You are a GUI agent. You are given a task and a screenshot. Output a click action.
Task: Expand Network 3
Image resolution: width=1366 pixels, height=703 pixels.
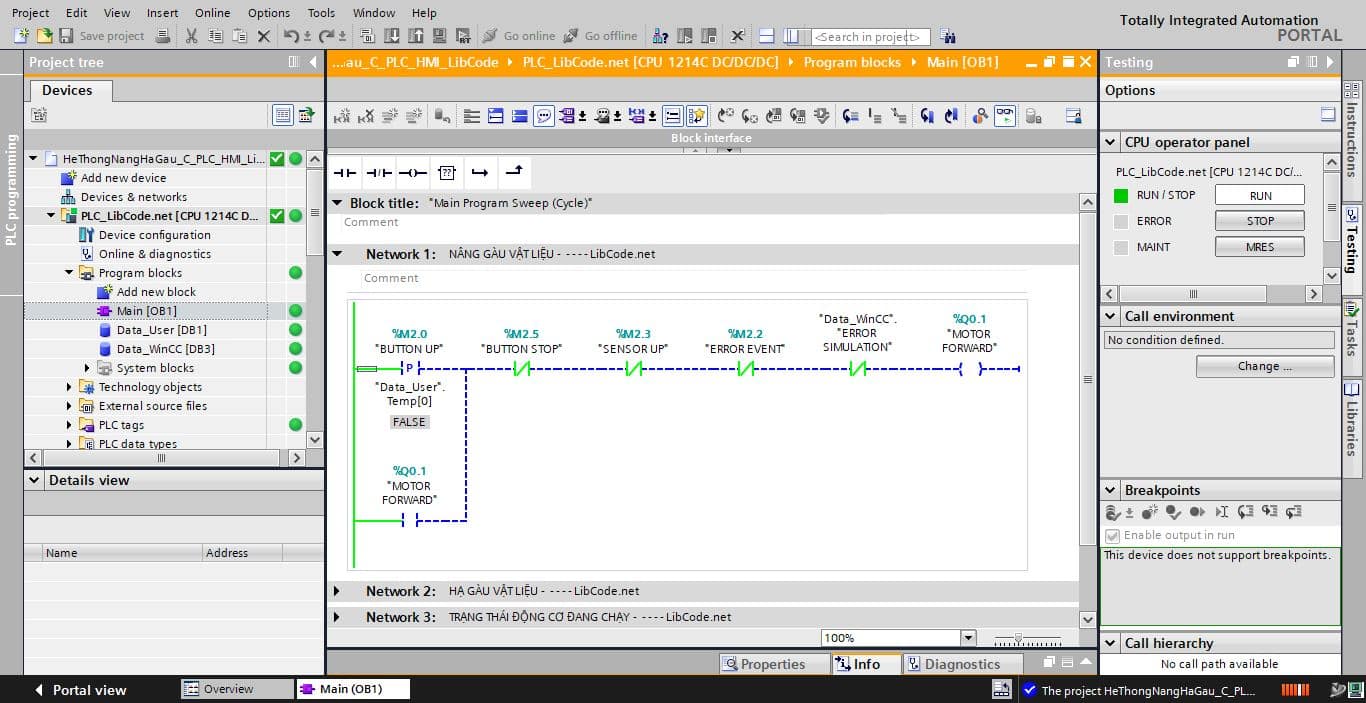point(337,617)
